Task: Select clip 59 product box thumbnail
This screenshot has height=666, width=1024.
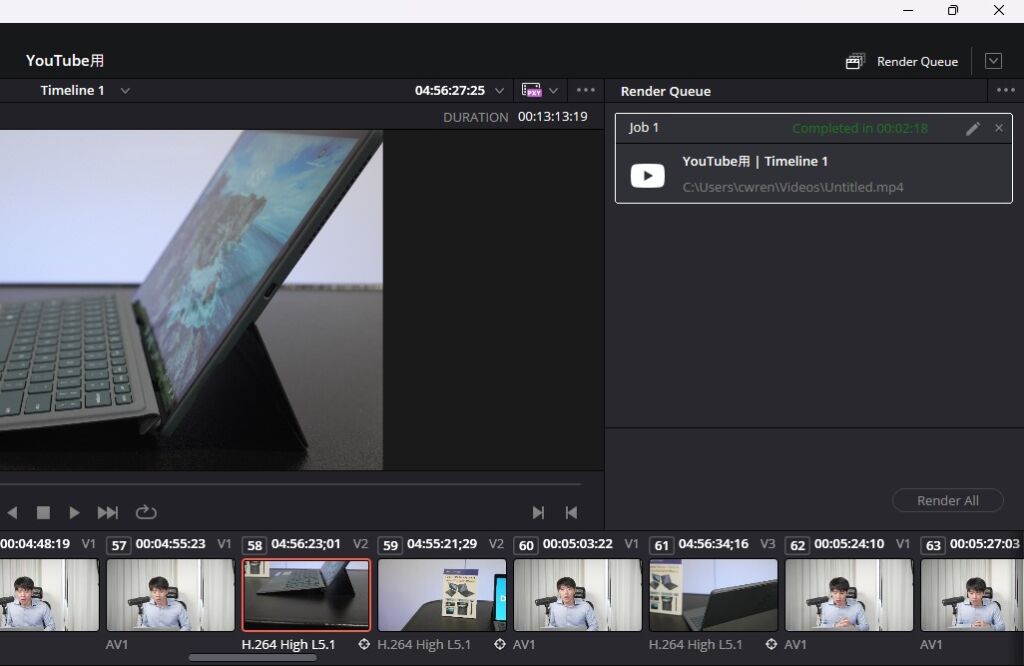Action: [x=442, y=595]
